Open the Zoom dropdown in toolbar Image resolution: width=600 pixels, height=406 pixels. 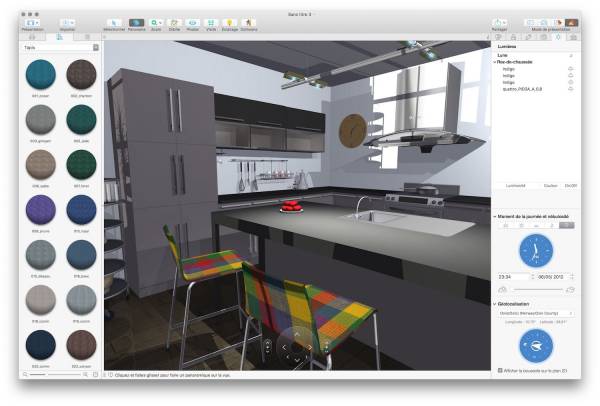156,21
